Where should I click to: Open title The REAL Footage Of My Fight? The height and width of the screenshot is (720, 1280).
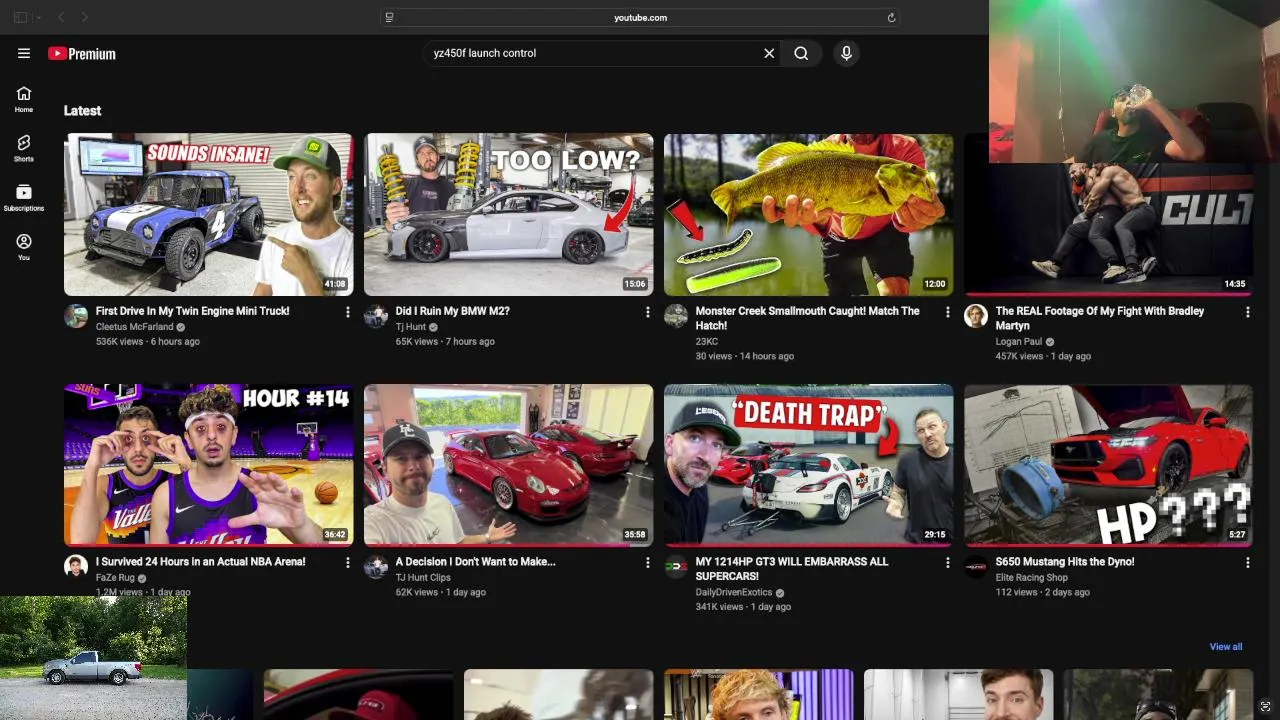(1099, 318)
